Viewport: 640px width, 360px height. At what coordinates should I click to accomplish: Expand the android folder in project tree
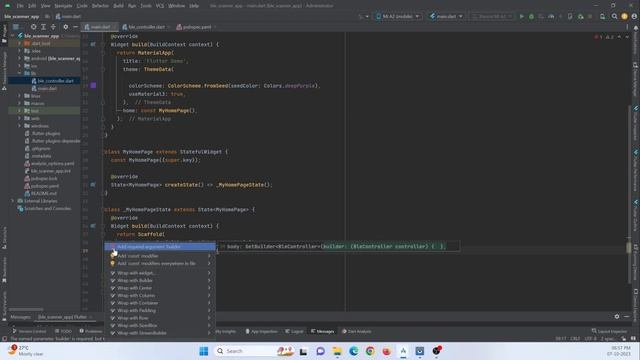[x=19, y=58]
